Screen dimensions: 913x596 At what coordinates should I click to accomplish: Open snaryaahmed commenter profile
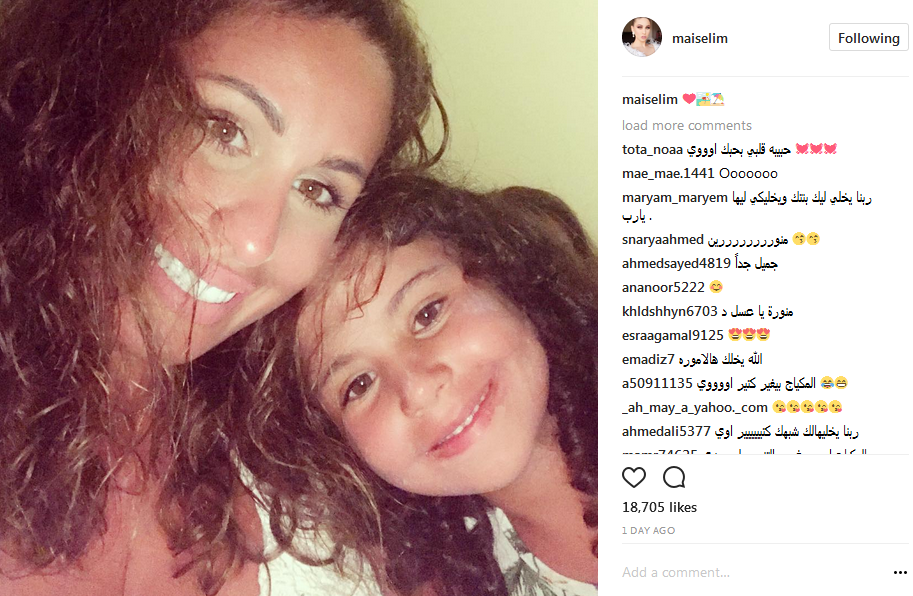tap(663, 239)
